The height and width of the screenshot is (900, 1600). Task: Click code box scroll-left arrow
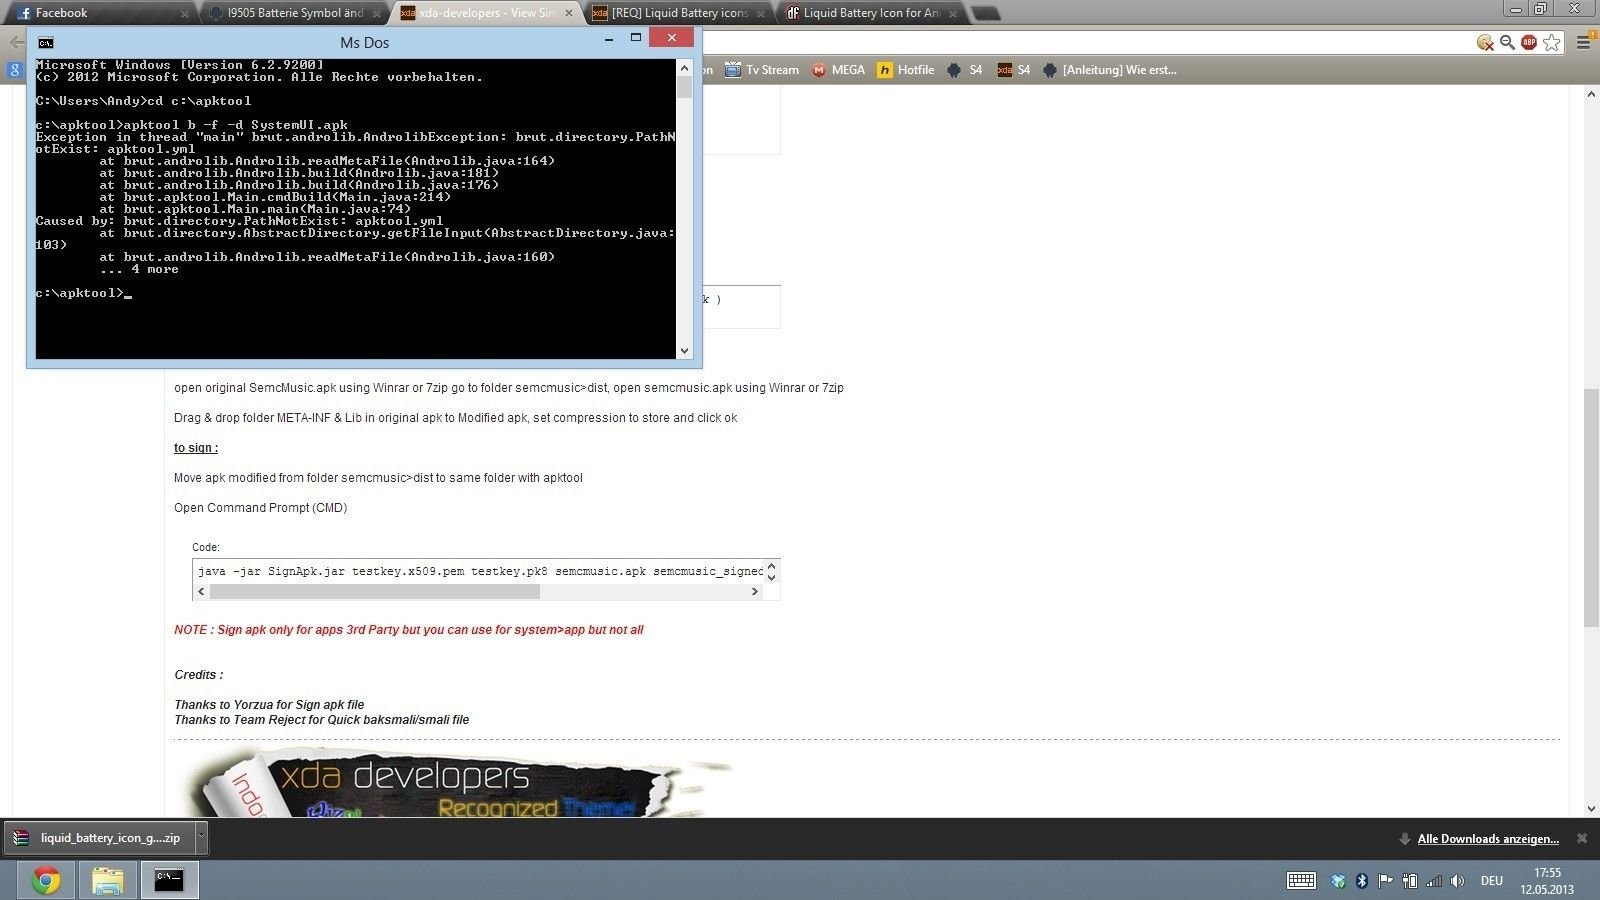[201, 591]
